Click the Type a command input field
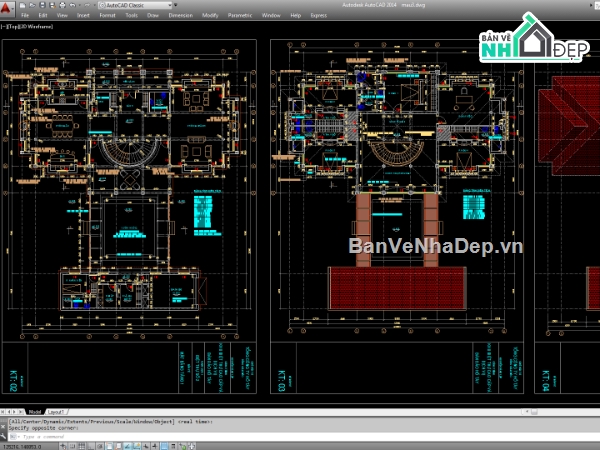This screenshot has width=600, height=450. [306, 437]
